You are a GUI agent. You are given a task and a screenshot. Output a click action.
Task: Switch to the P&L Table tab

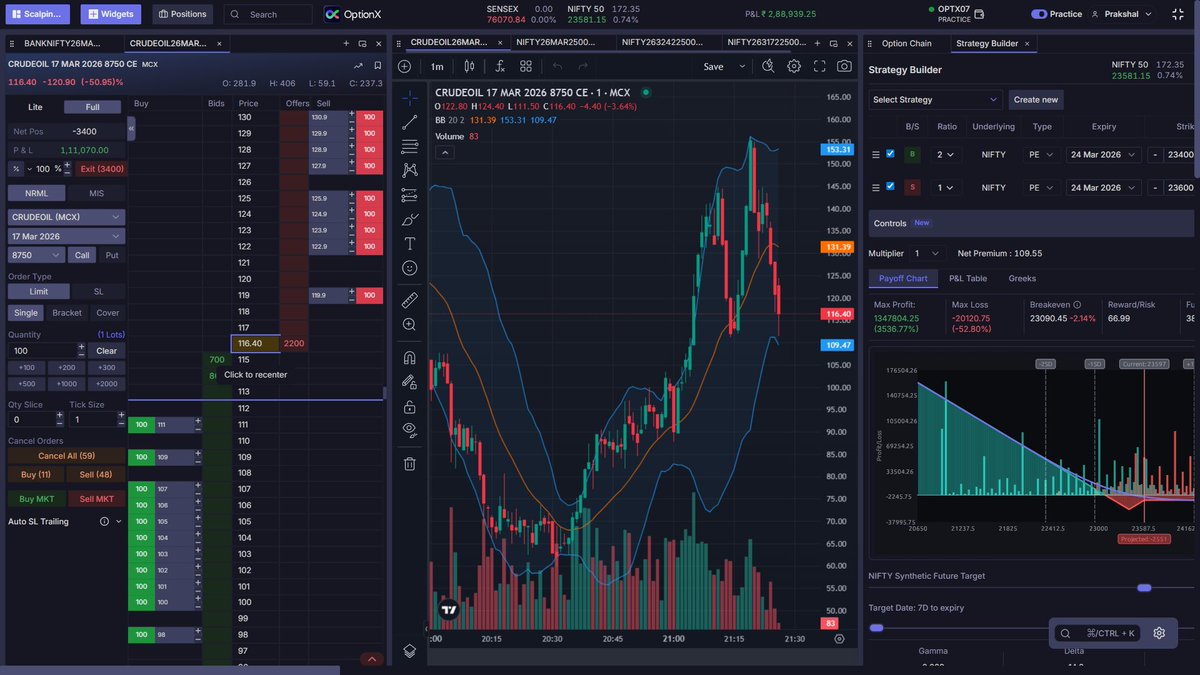point(968,278)
